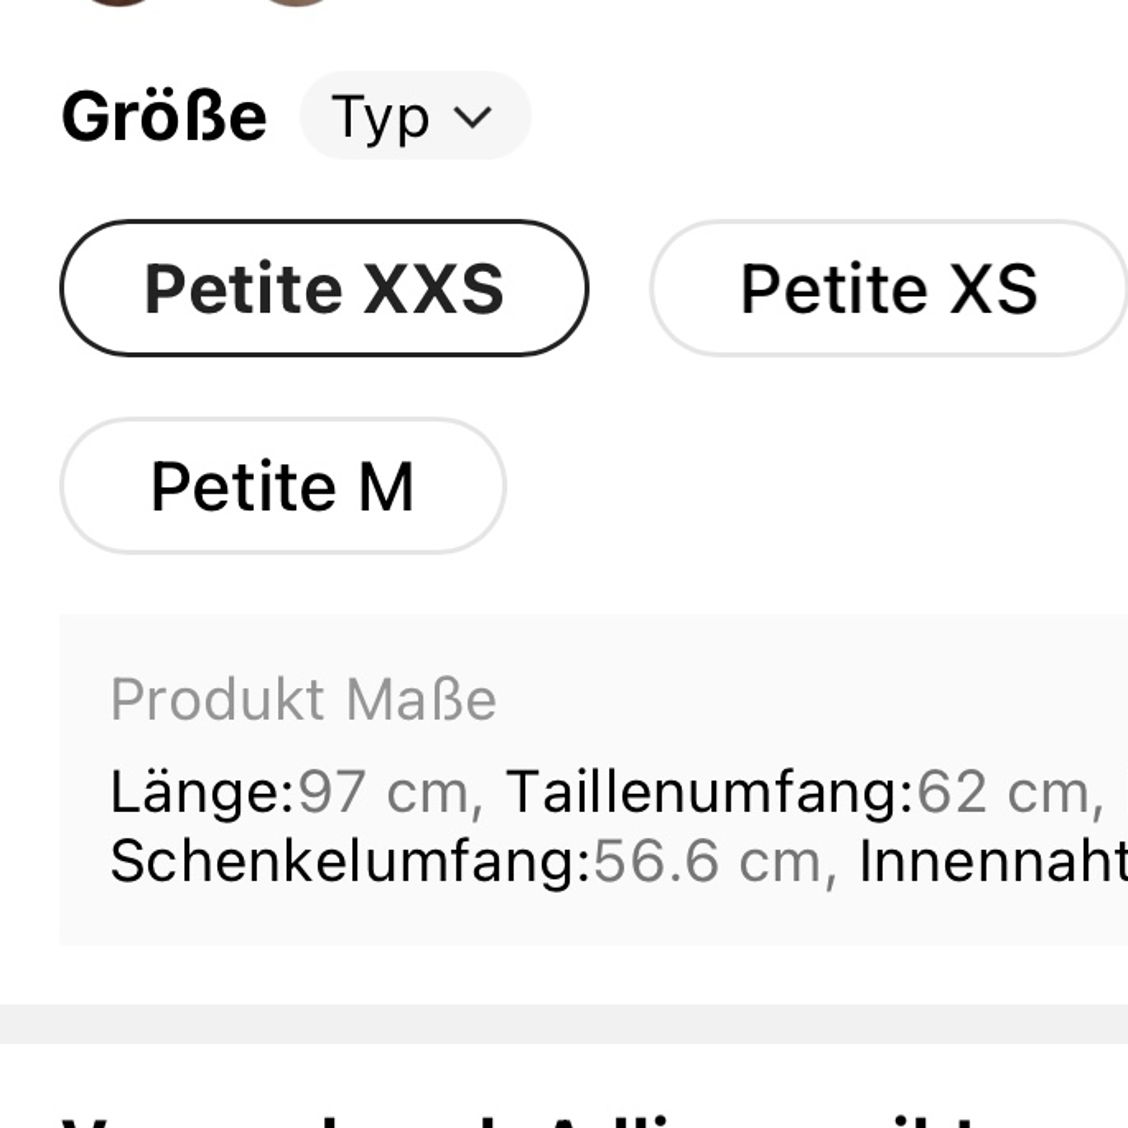The width and height of the screenshot is (1128, 1128).
Task: Select the second color swatch at top
Action: (296, 2)
